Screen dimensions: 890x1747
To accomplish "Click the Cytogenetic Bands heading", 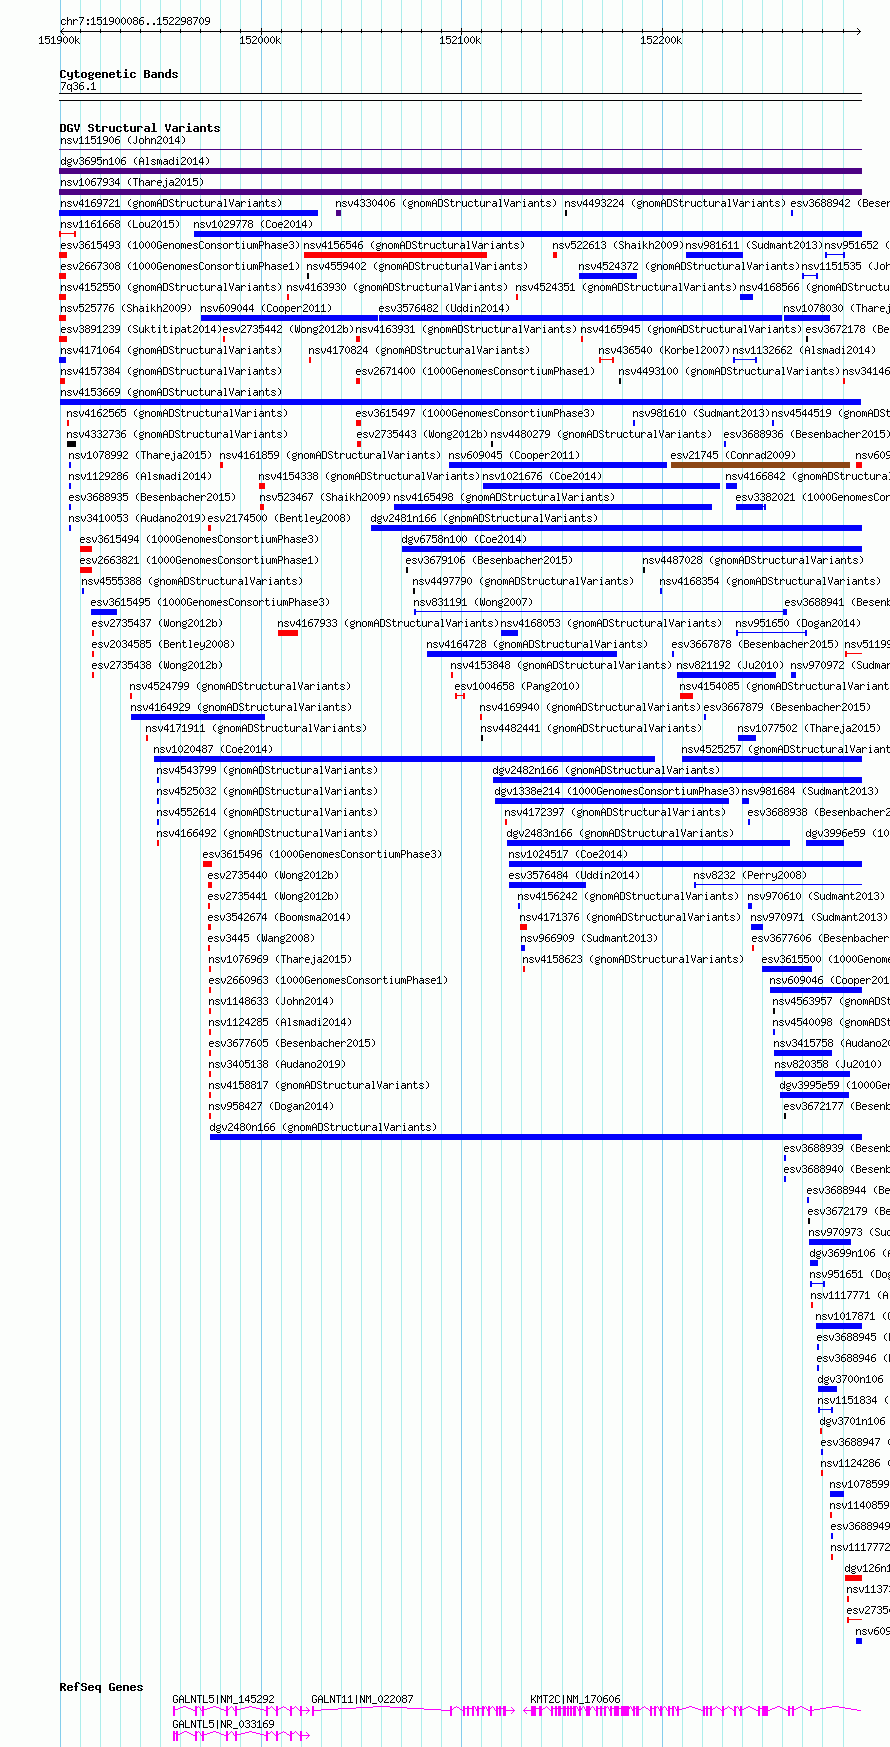I will point(119,74).
